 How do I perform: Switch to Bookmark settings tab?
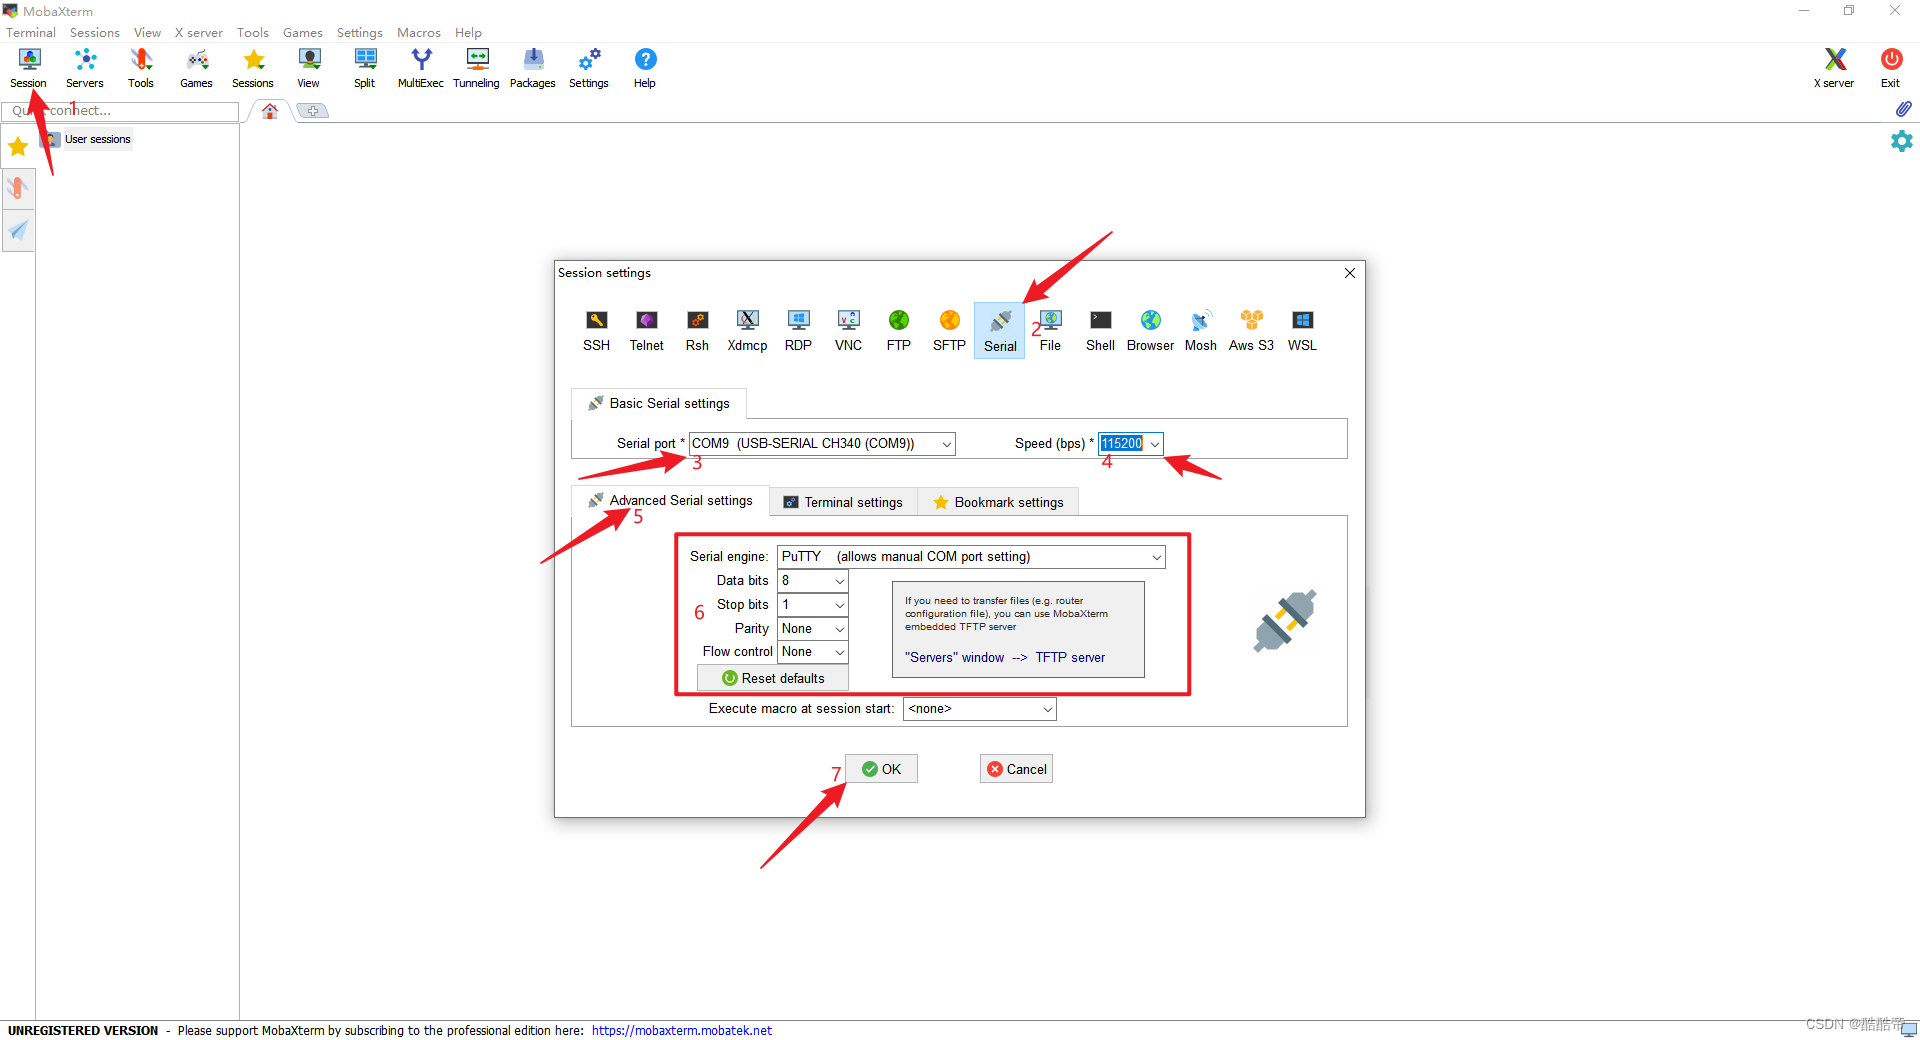click(998, 502)
